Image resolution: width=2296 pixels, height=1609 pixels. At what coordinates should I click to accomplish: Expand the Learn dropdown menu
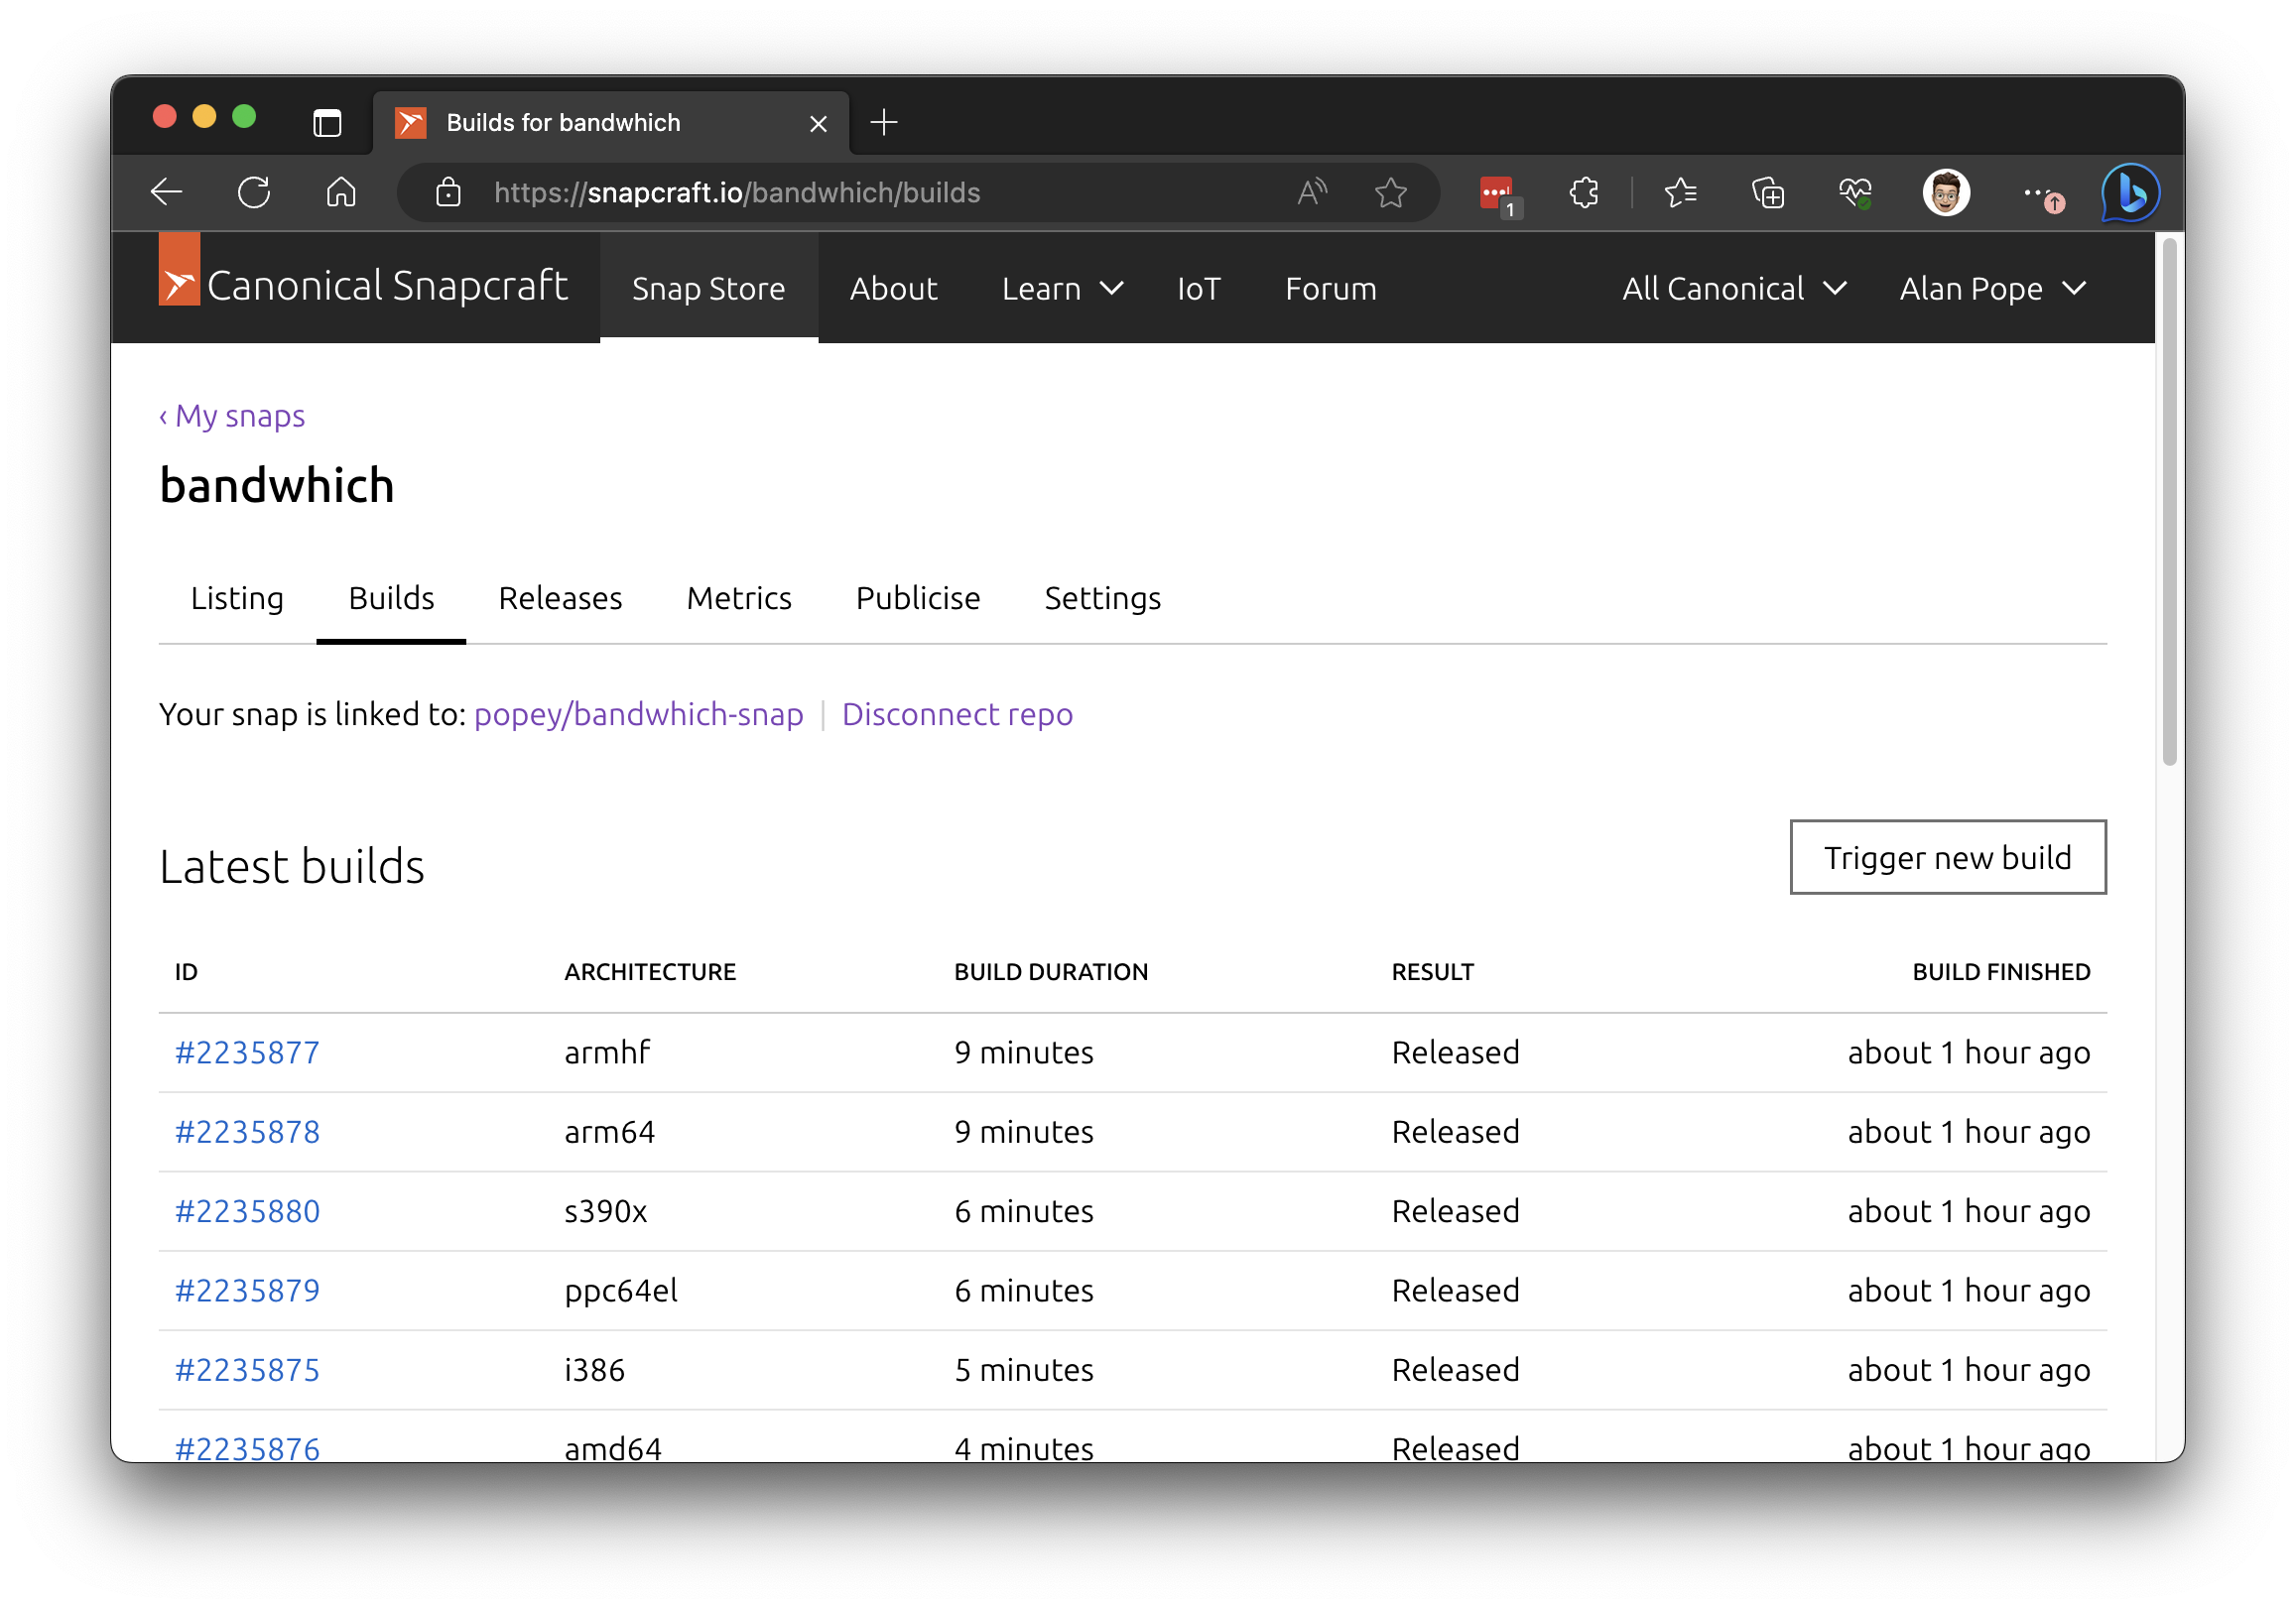pos(1062,288)
